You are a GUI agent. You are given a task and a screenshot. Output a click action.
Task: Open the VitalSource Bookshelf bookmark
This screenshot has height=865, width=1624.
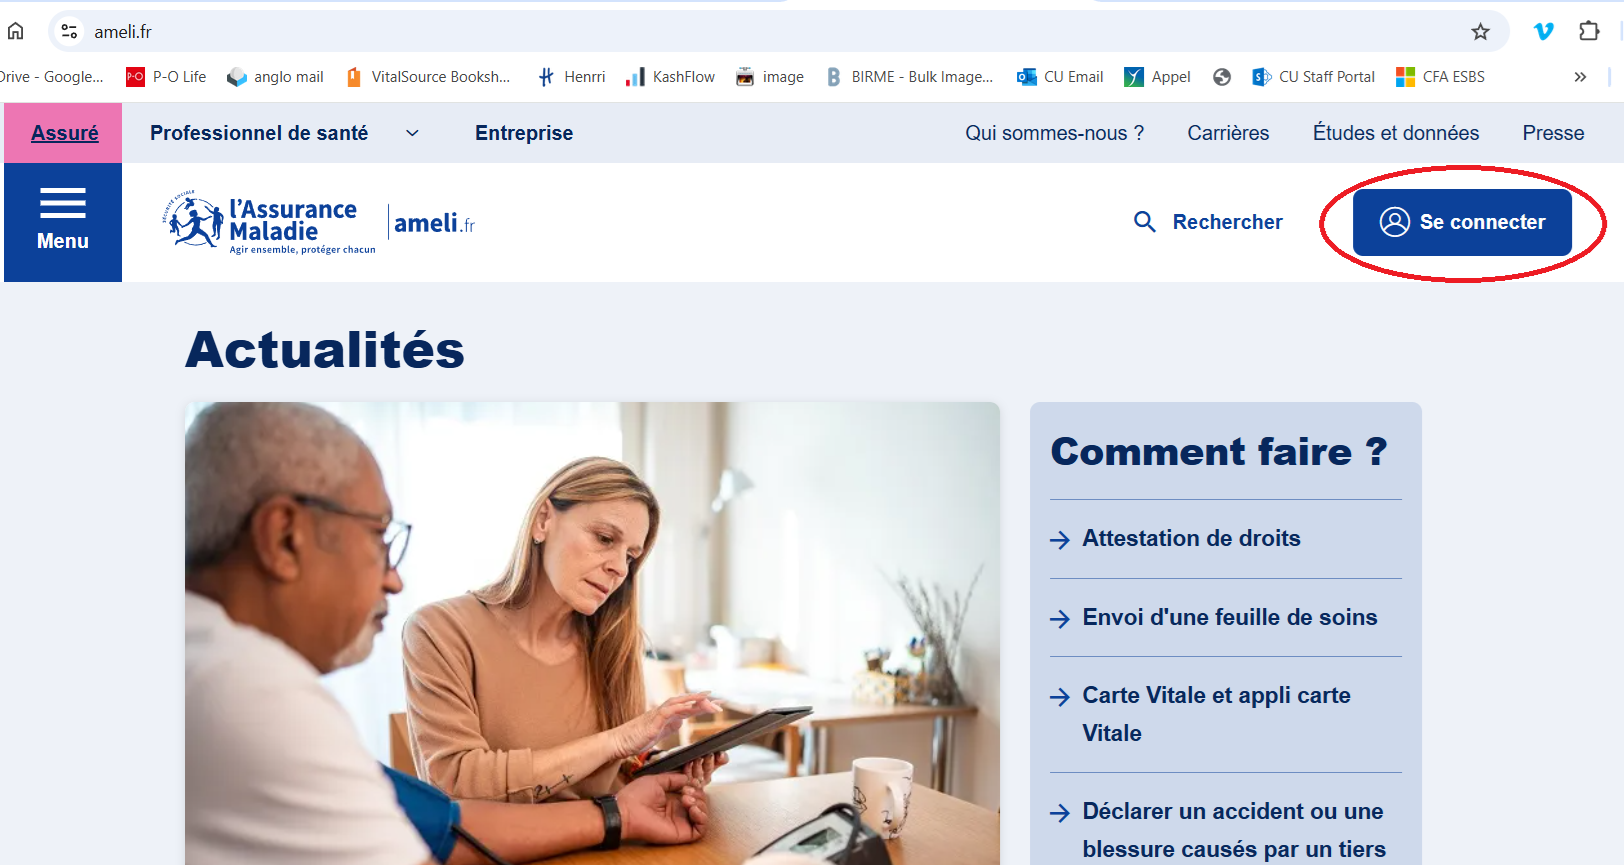click(428, 77)
